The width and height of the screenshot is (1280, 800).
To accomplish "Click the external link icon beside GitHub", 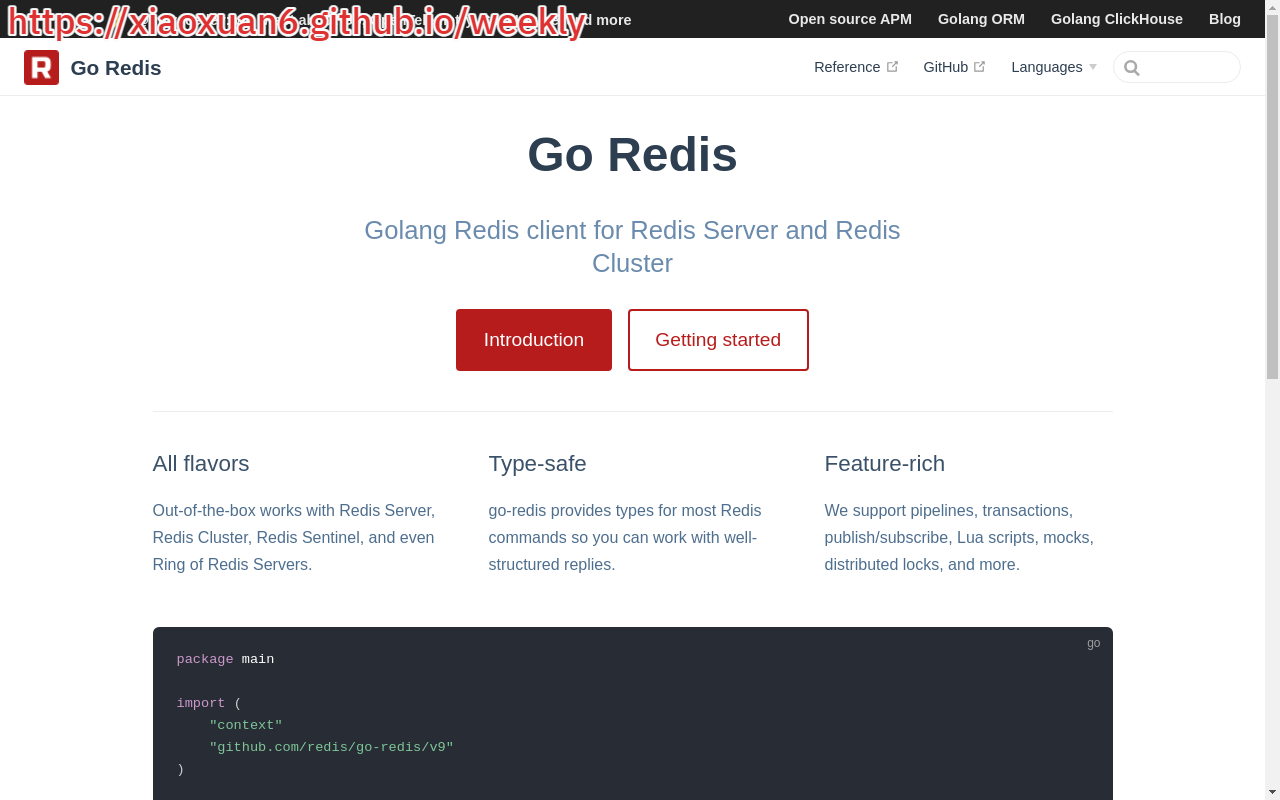I will tap(979, 67).
